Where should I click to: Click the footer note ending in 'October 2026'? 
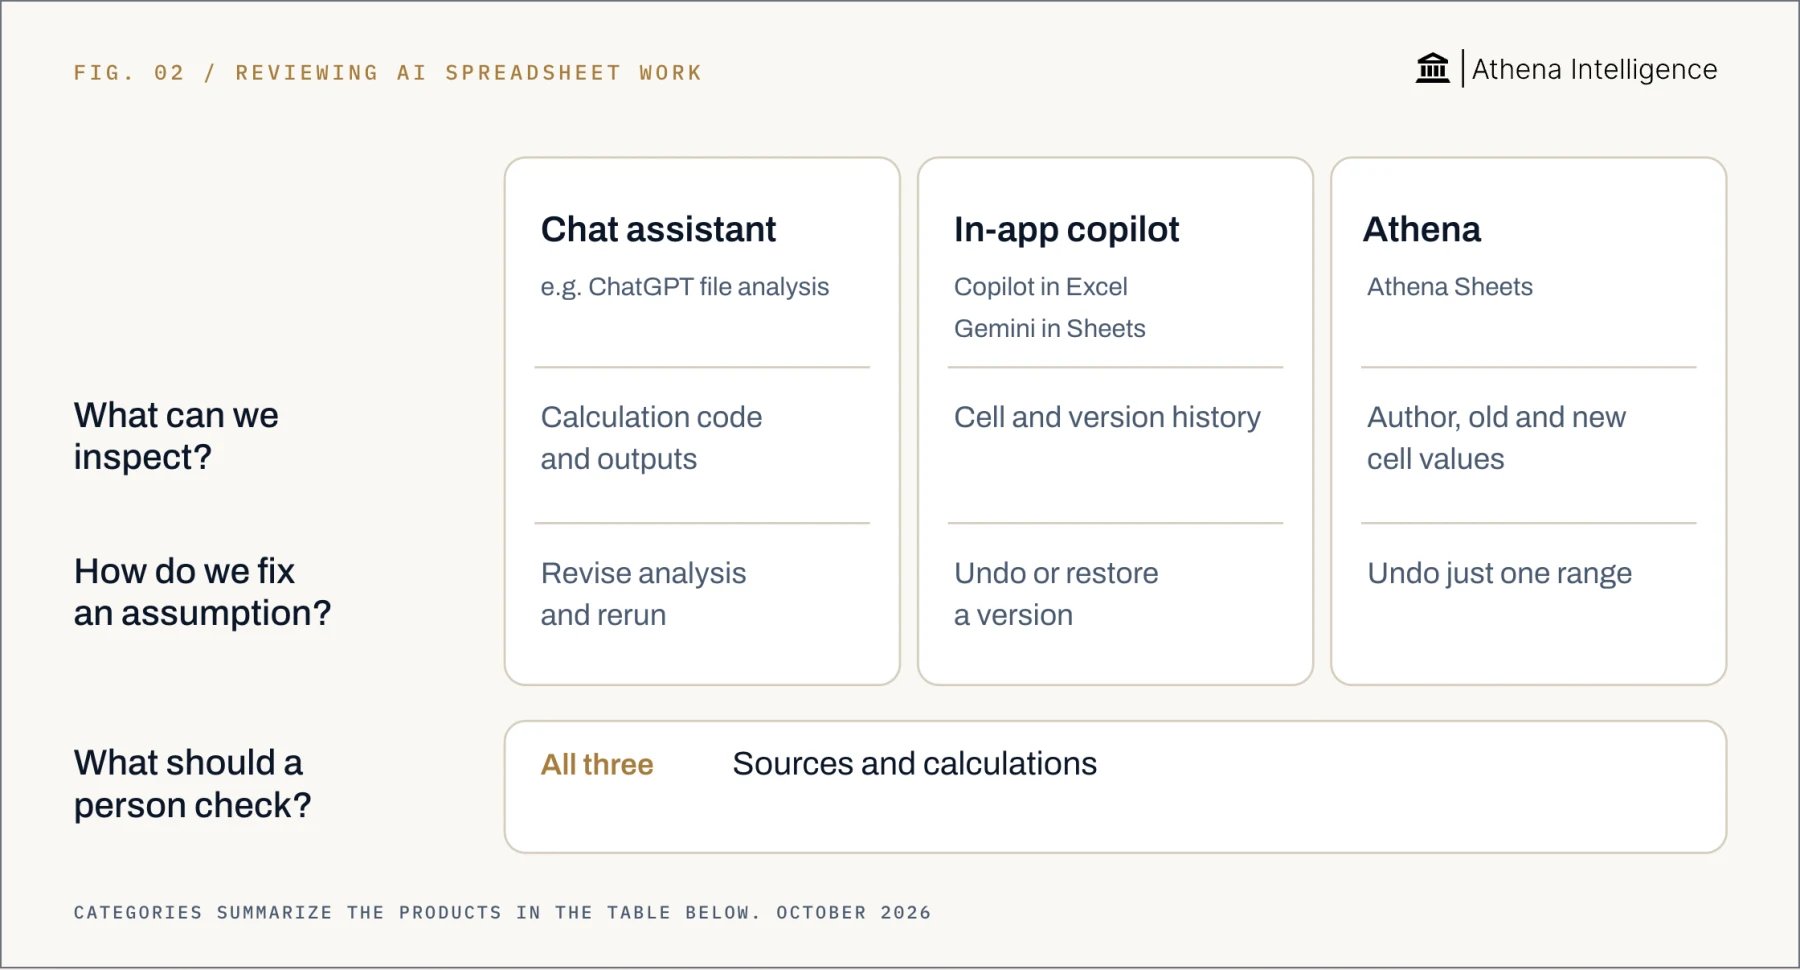point(502,913)
